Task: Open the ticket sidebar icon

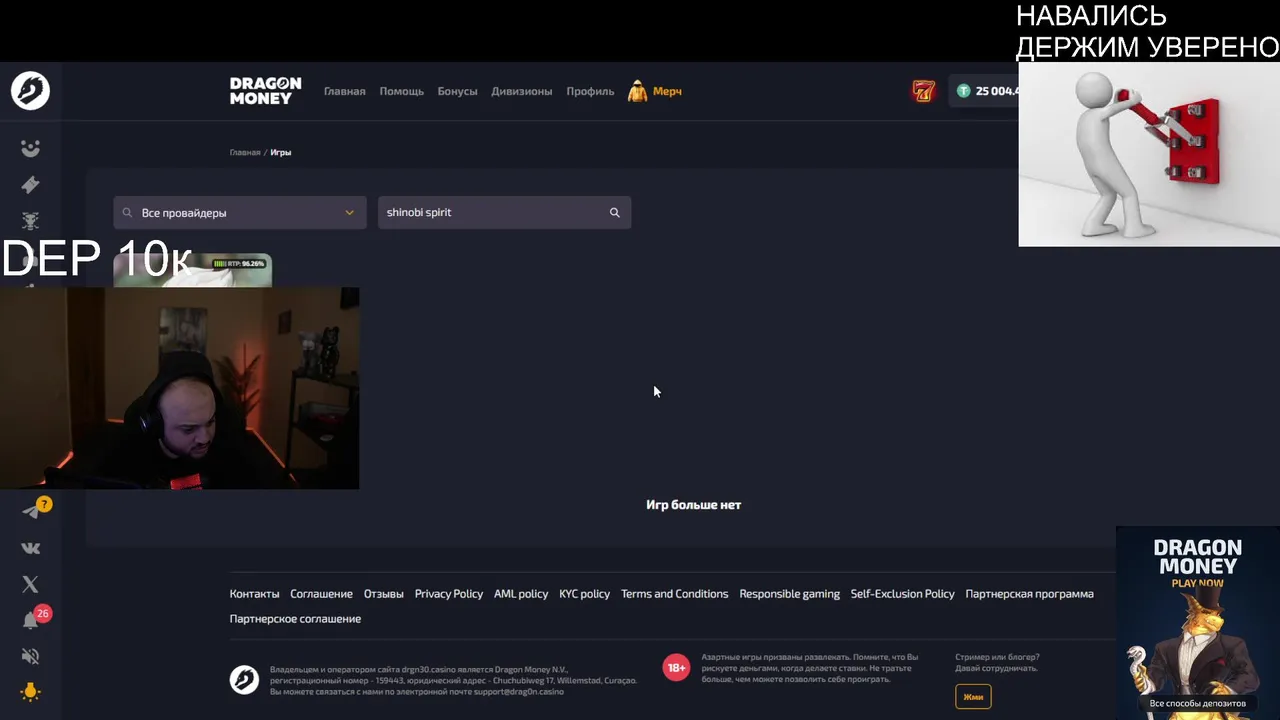Action: point(31,185)
